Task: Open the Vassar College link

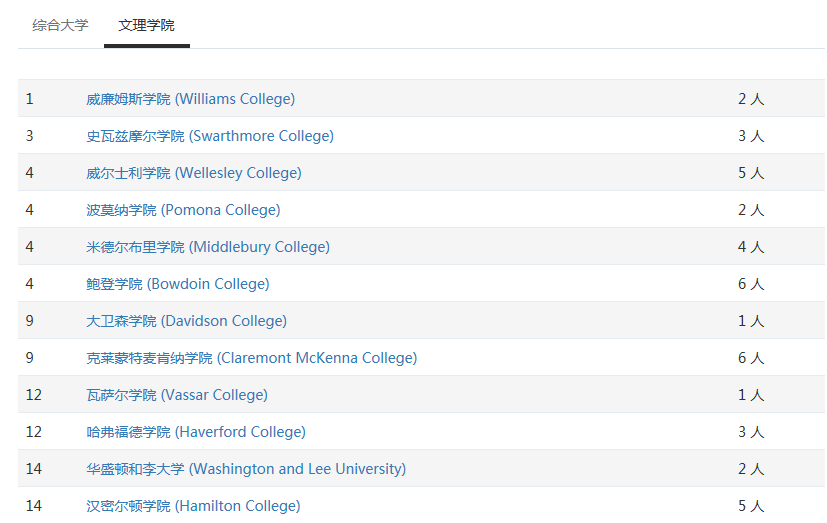Action: [x=177, y=394]
